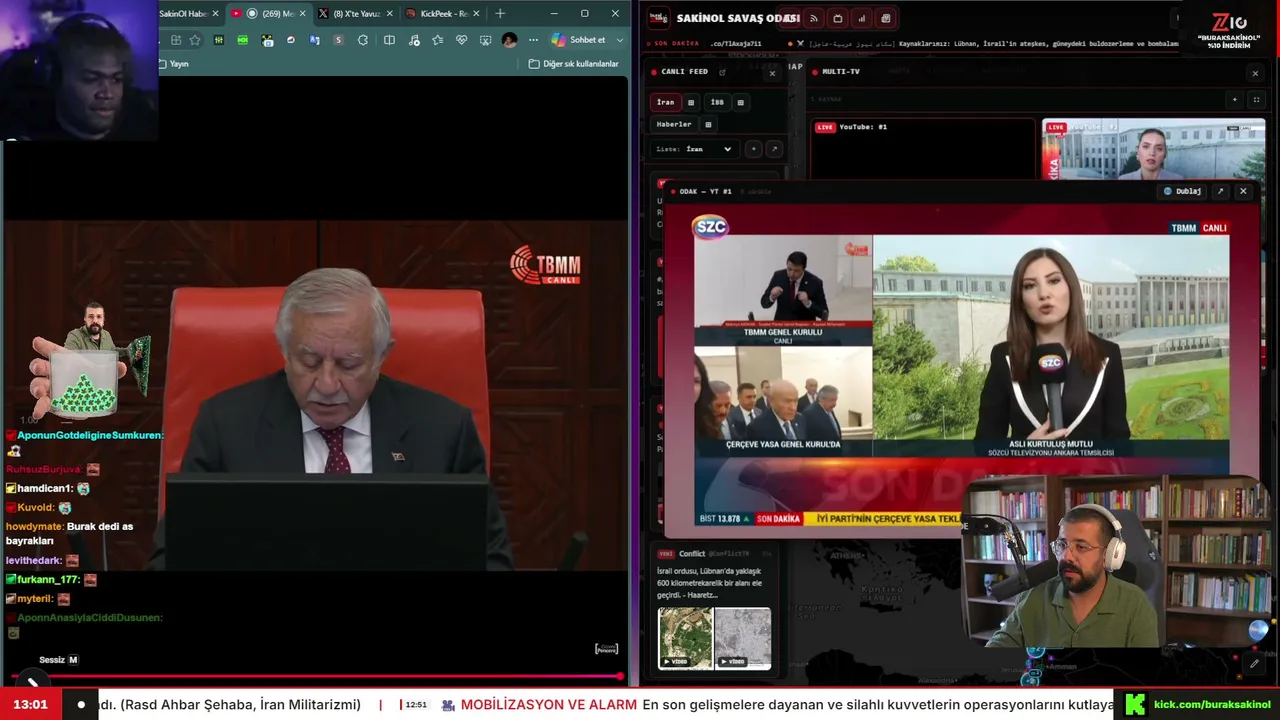Click the Dublaj button in Odak player
1280x720 pixels.
coord(1182,191)
